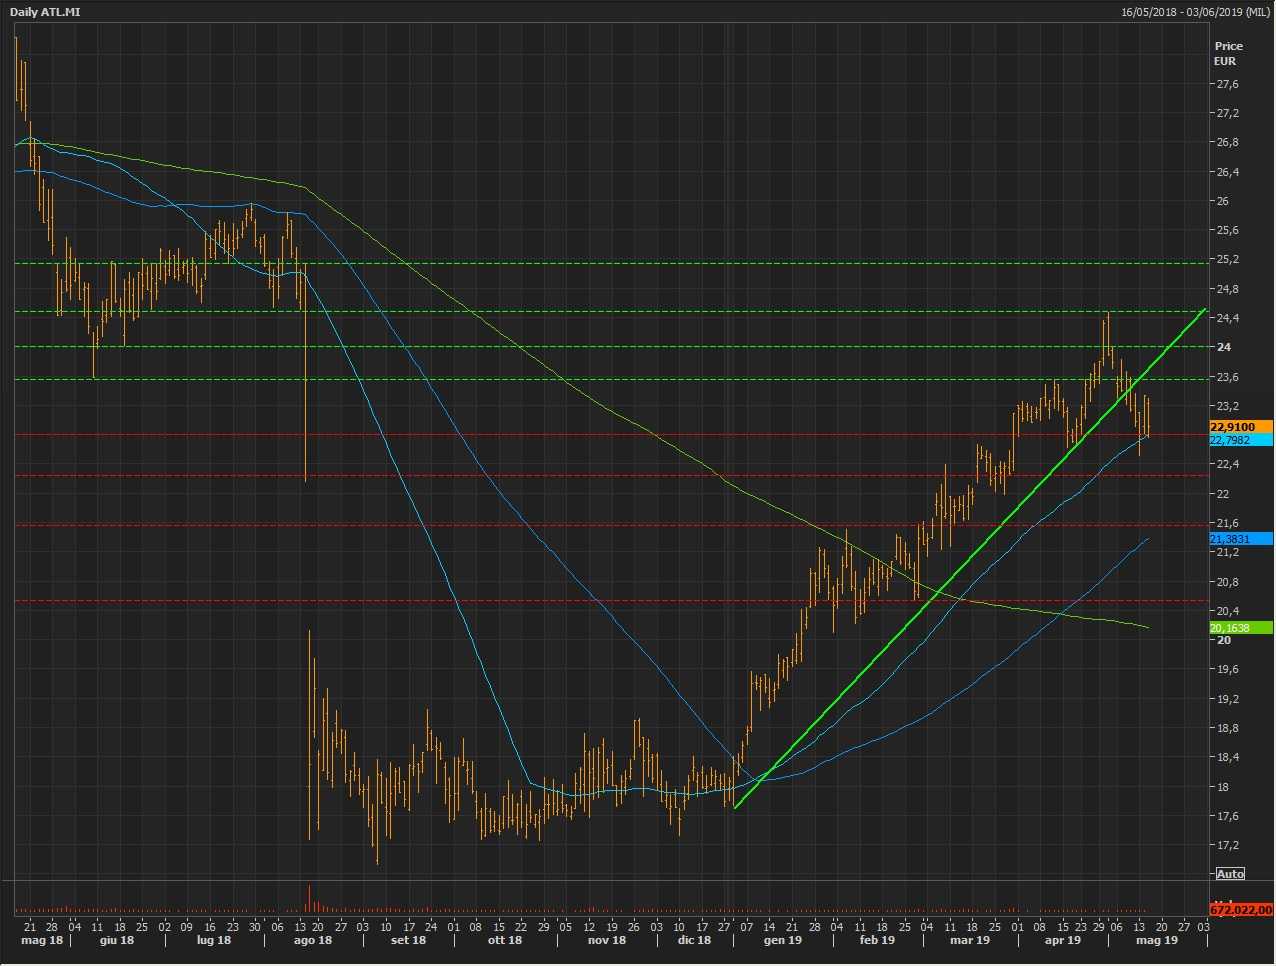Click the bold 20 price axis label
This screenshot has height=966, width=1276.
[x=1223, y=640]
